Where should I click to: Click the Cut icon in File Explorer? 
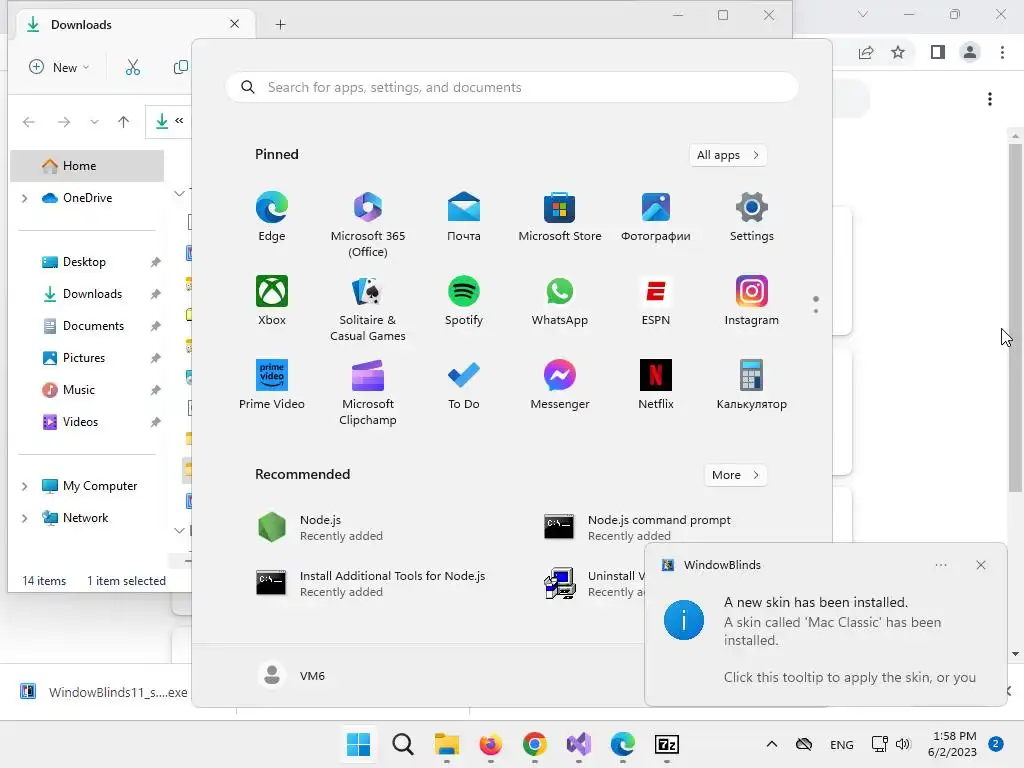click(133, 67)
